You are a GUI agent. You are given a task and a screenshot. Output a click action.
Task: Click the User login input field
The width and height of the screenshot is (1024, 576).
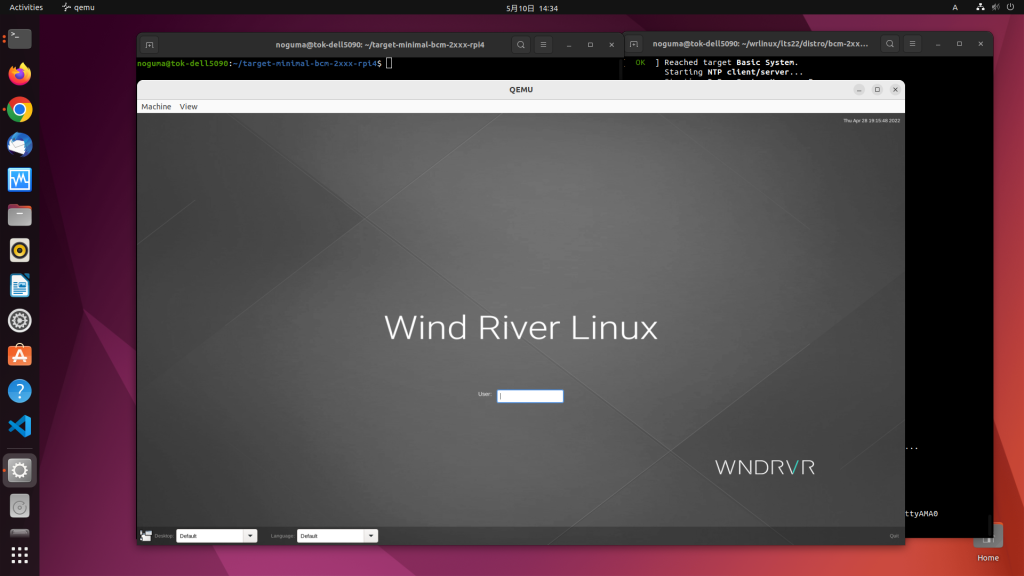(530, 396)
